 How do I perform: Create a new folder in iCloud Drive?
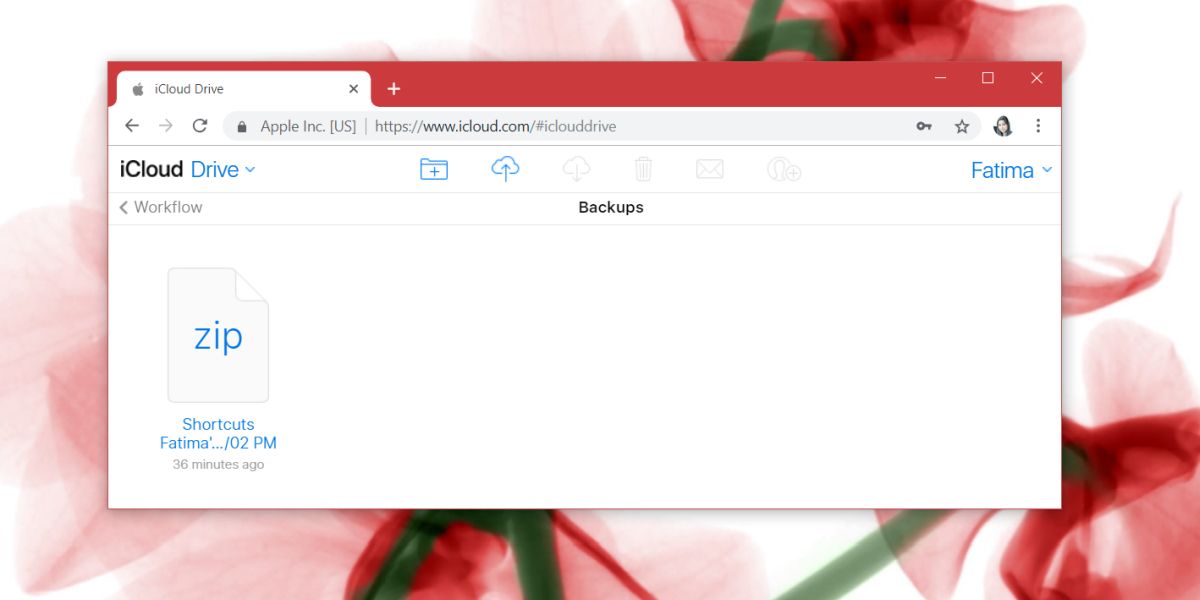434,169
